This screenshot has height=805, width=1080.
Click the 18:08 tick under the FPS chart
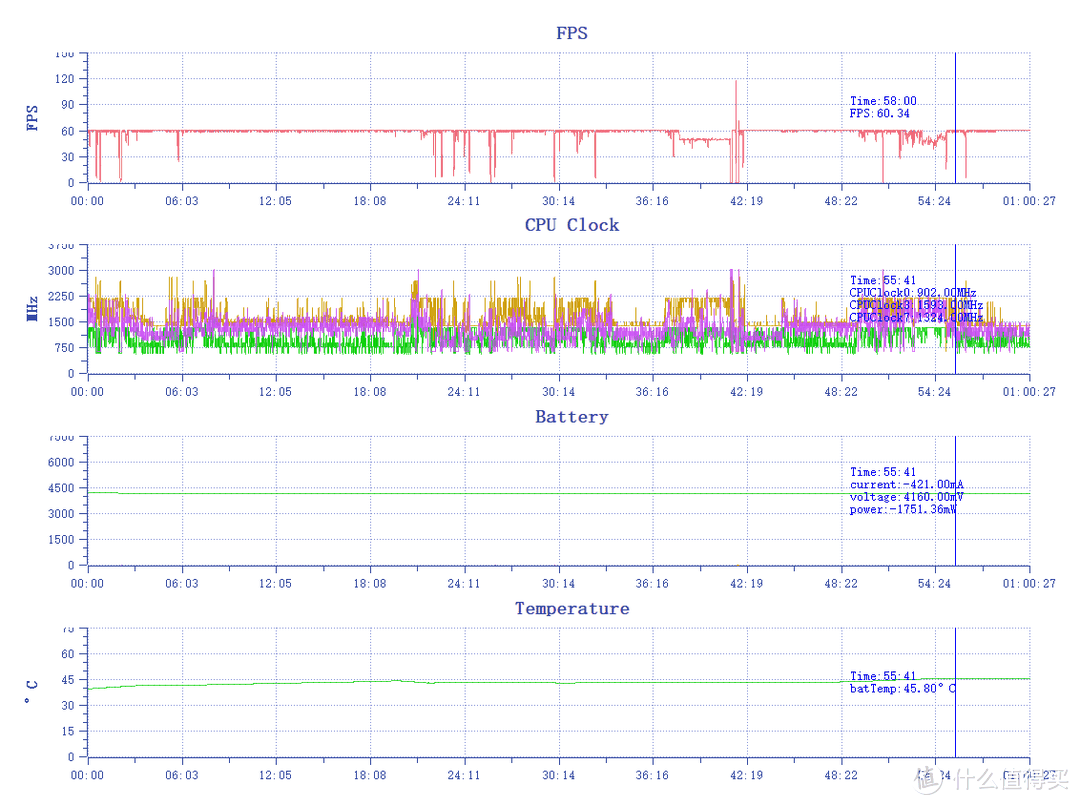(370, 201)
